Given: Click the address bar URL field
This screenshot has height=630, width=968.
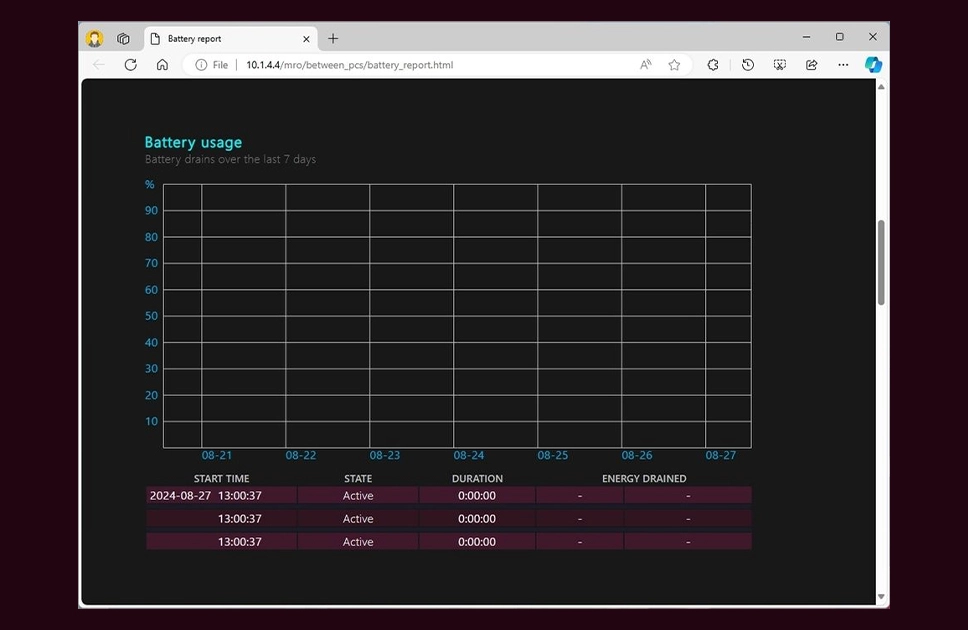Looking at the screenshot, I should pyautogui.click(x=349, y=65).
